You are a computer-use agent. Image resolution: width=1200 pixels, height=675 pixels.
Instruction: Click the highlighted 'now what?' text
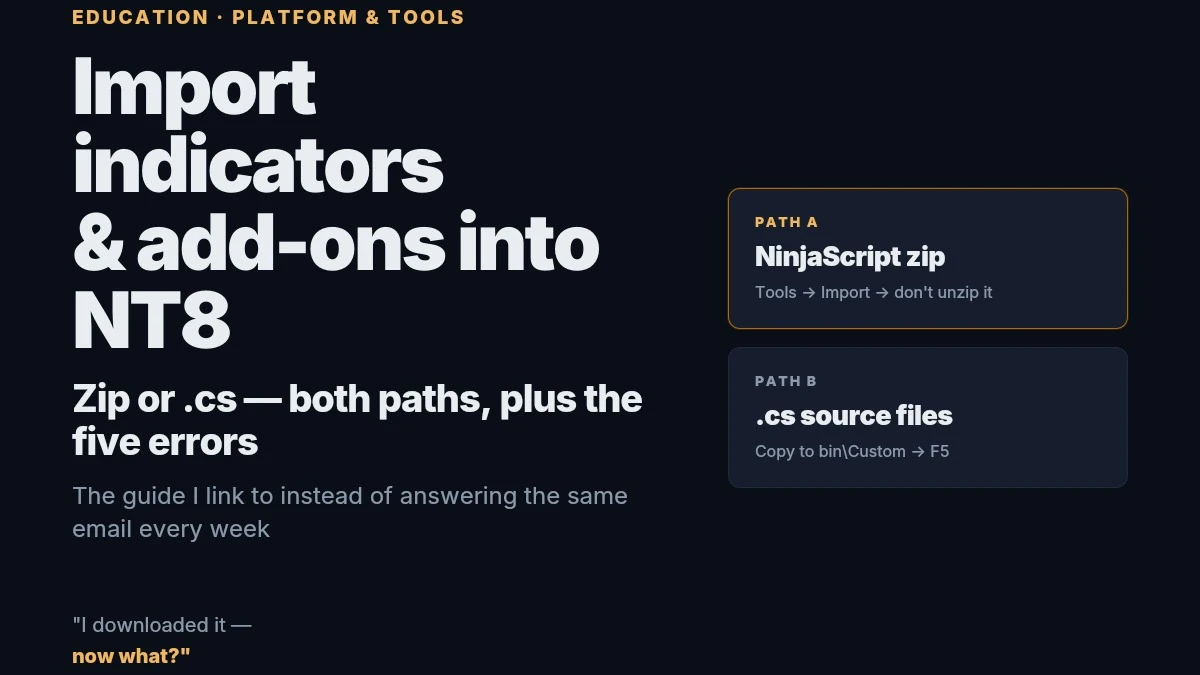pos(131,656)
